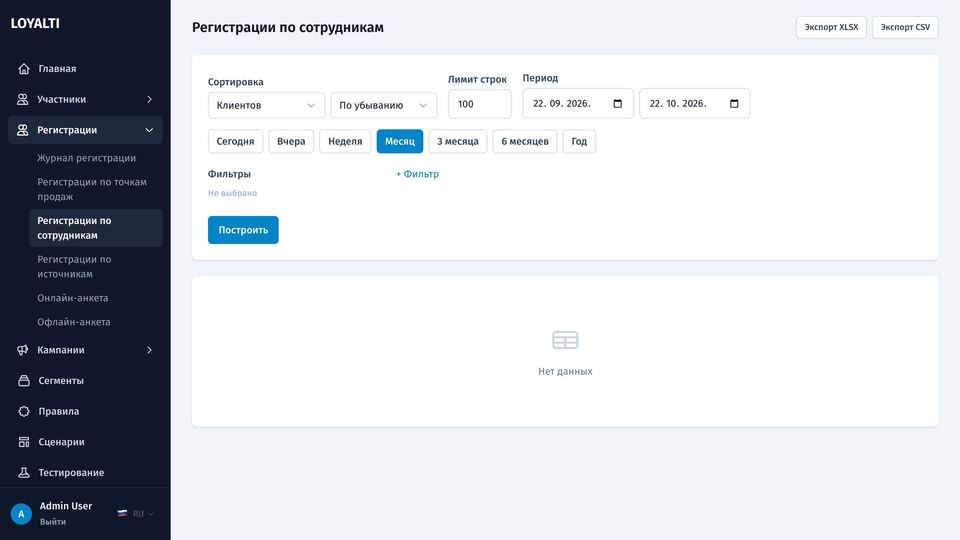The width and height of the screenshot is (960, 540).
Task: Set period to 3 месяца
Action: pyautogui.click(x=458, y=141)
